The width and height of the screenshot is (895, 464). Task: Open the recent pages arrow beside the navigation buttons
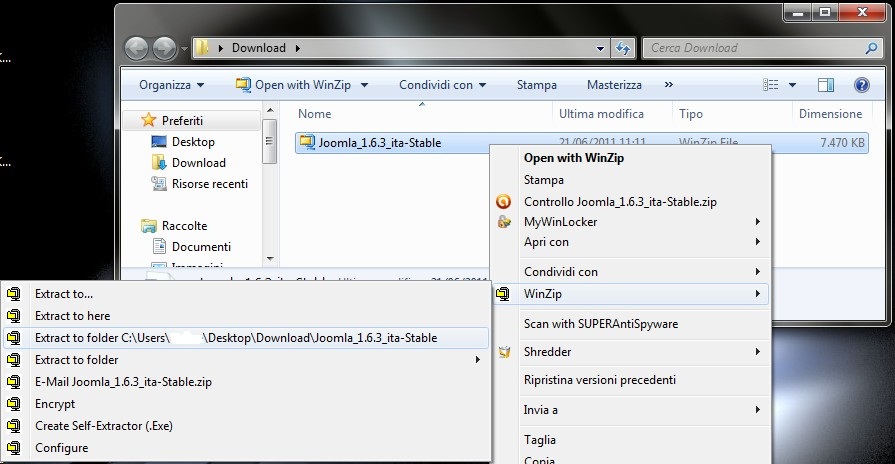[x=184, y=49]
